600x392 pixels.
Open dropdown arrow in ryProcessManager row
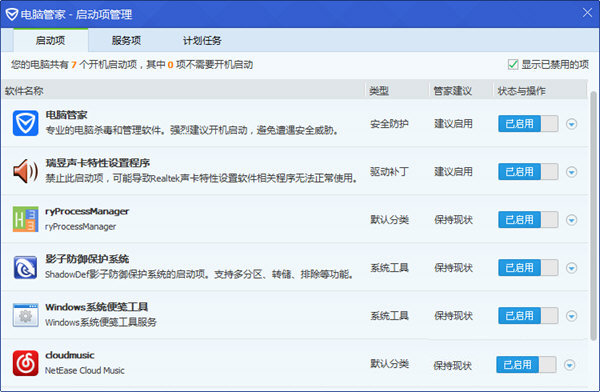click(571, 220)
